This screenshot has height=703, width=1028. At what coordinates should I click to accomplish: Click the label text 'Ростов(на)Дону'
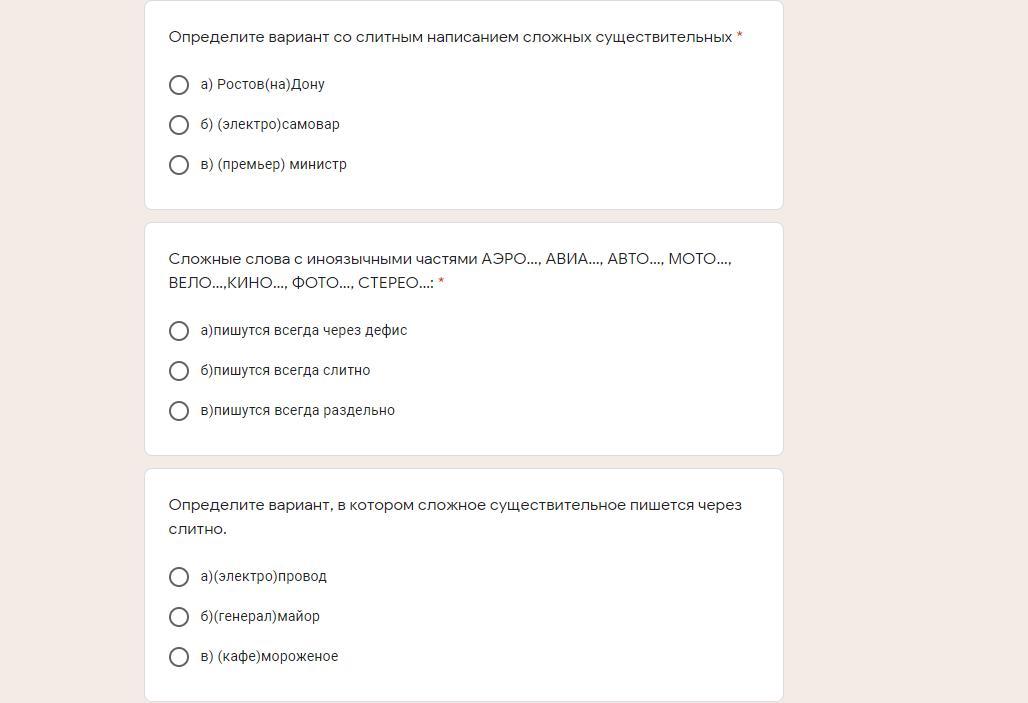pyautogui.click(x=271, y=85)
